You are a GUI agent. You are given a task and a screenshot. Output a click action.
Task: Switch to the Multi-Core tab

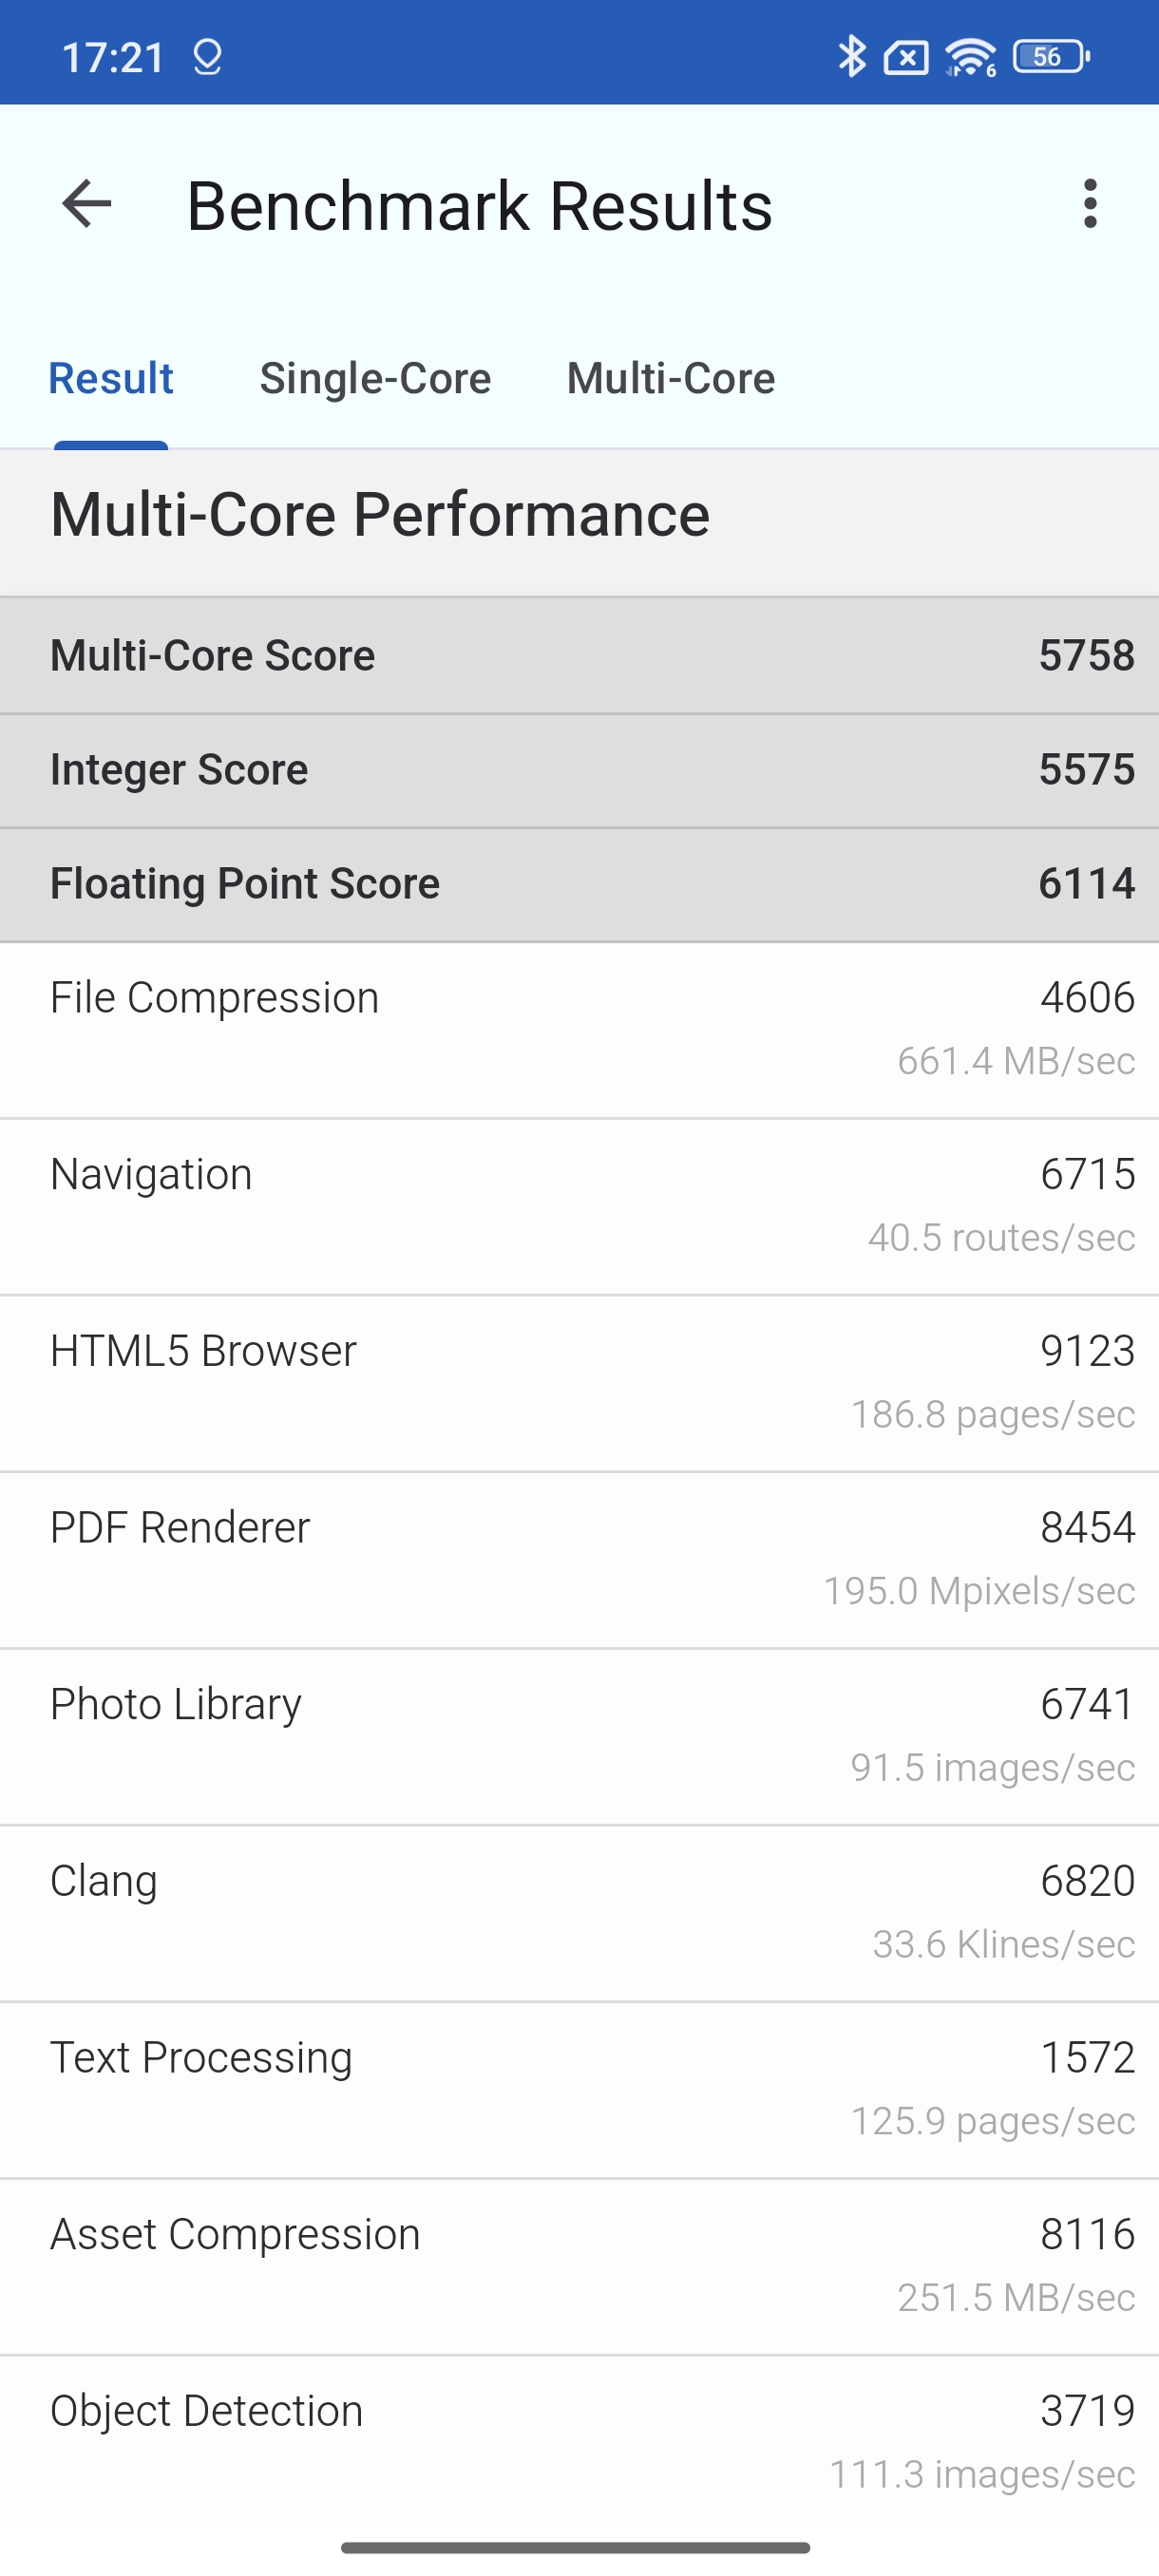click(671, 378)
